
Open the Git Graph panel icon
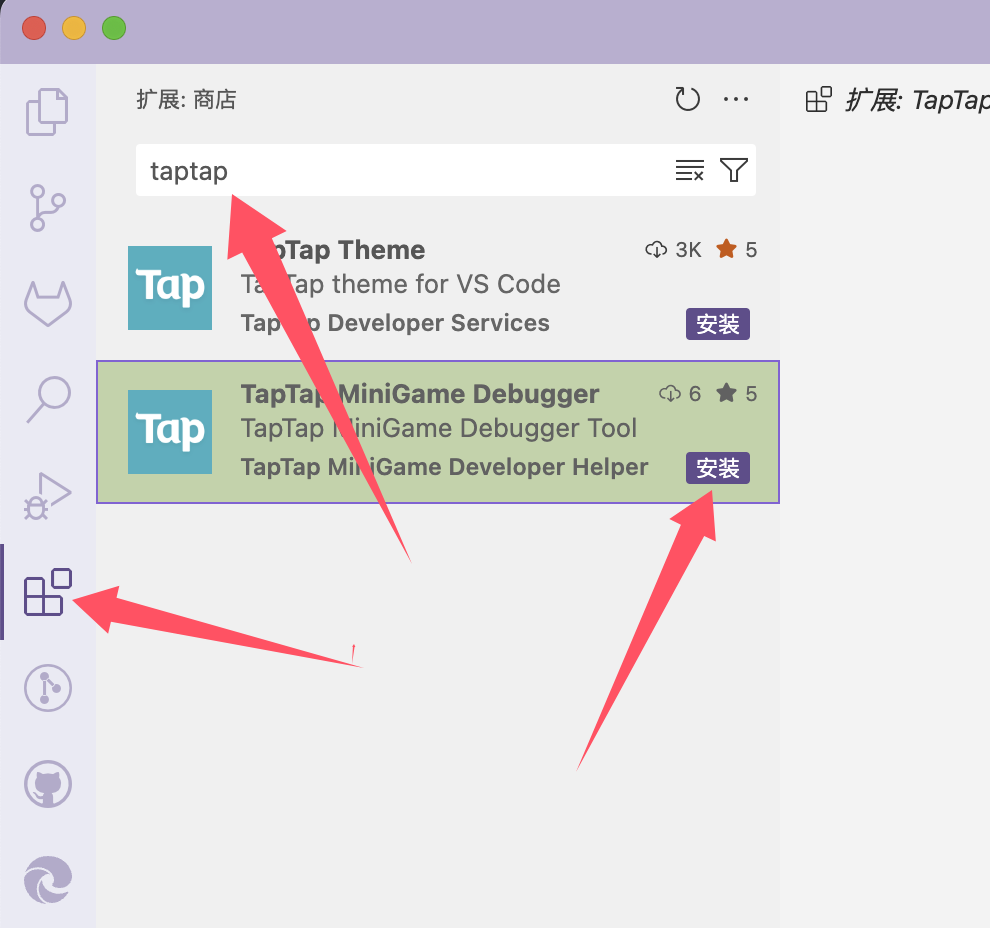tap(48, 687)
